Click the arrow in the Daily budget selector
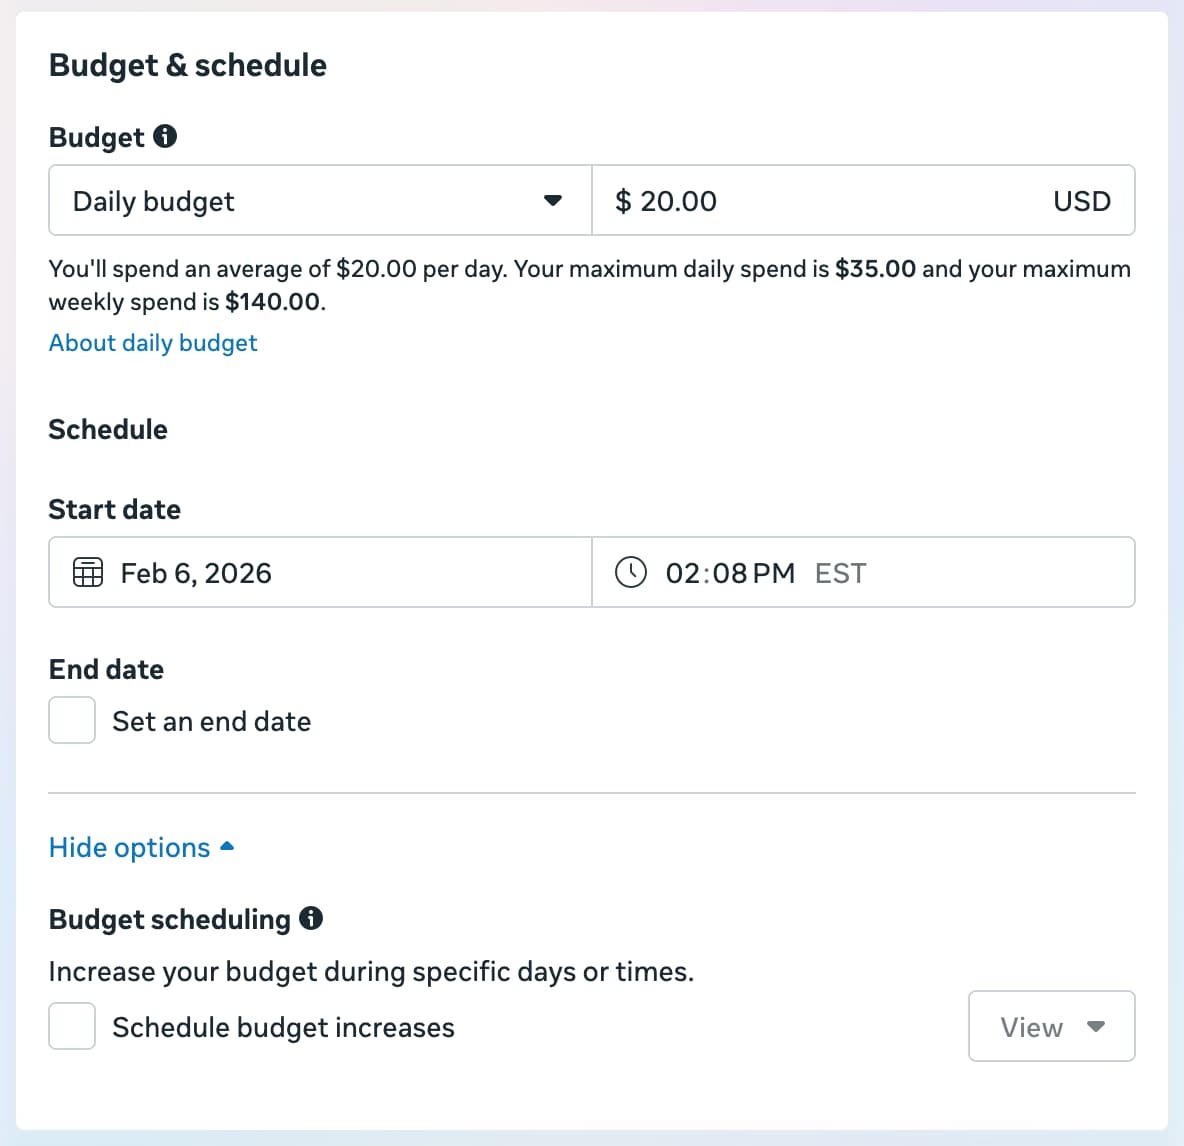Viewport: 1184px width, 1146px height. 552,201
